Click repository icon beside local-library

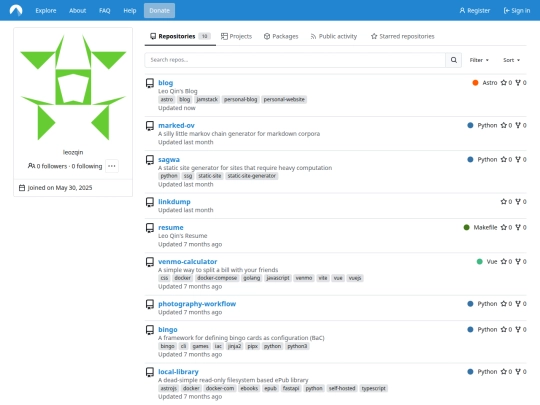tap(150, 372)
